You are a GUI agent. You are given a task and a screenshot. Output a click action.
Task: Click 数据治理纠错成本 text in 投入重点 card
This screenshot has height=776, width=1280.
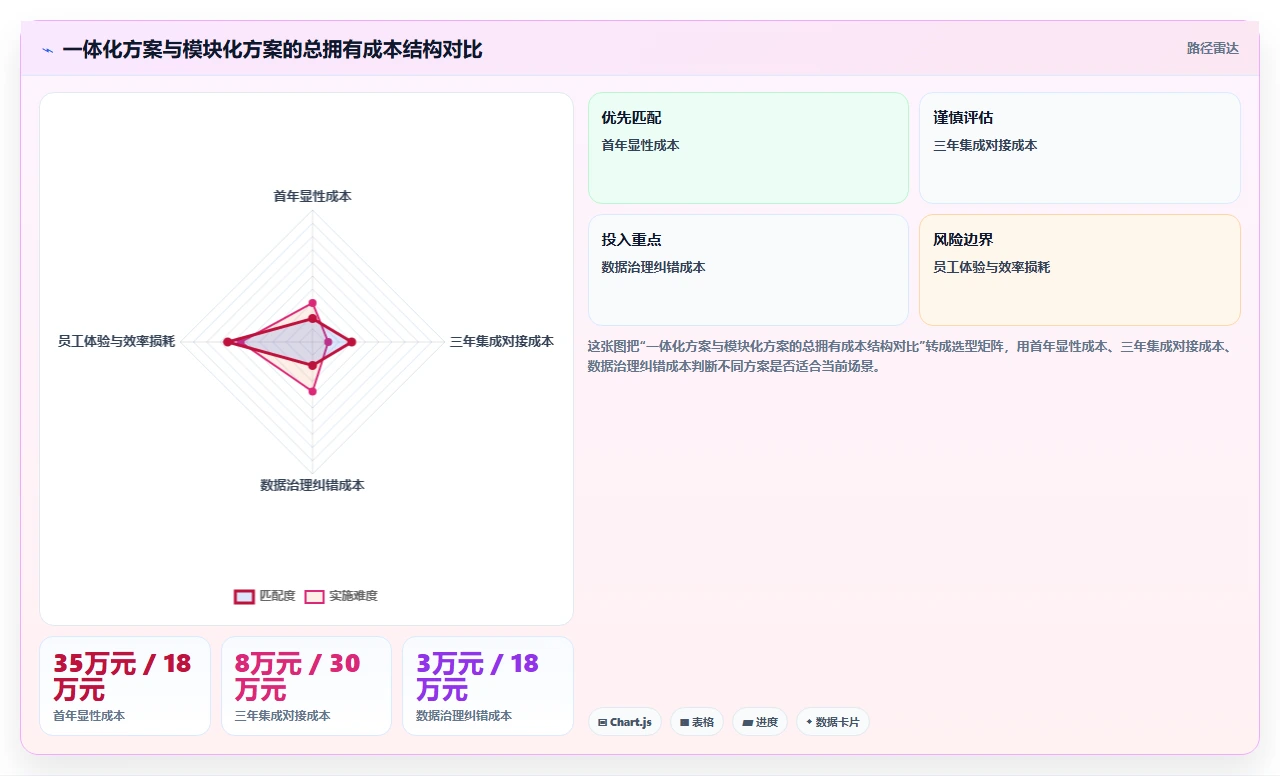click(653, 268)
